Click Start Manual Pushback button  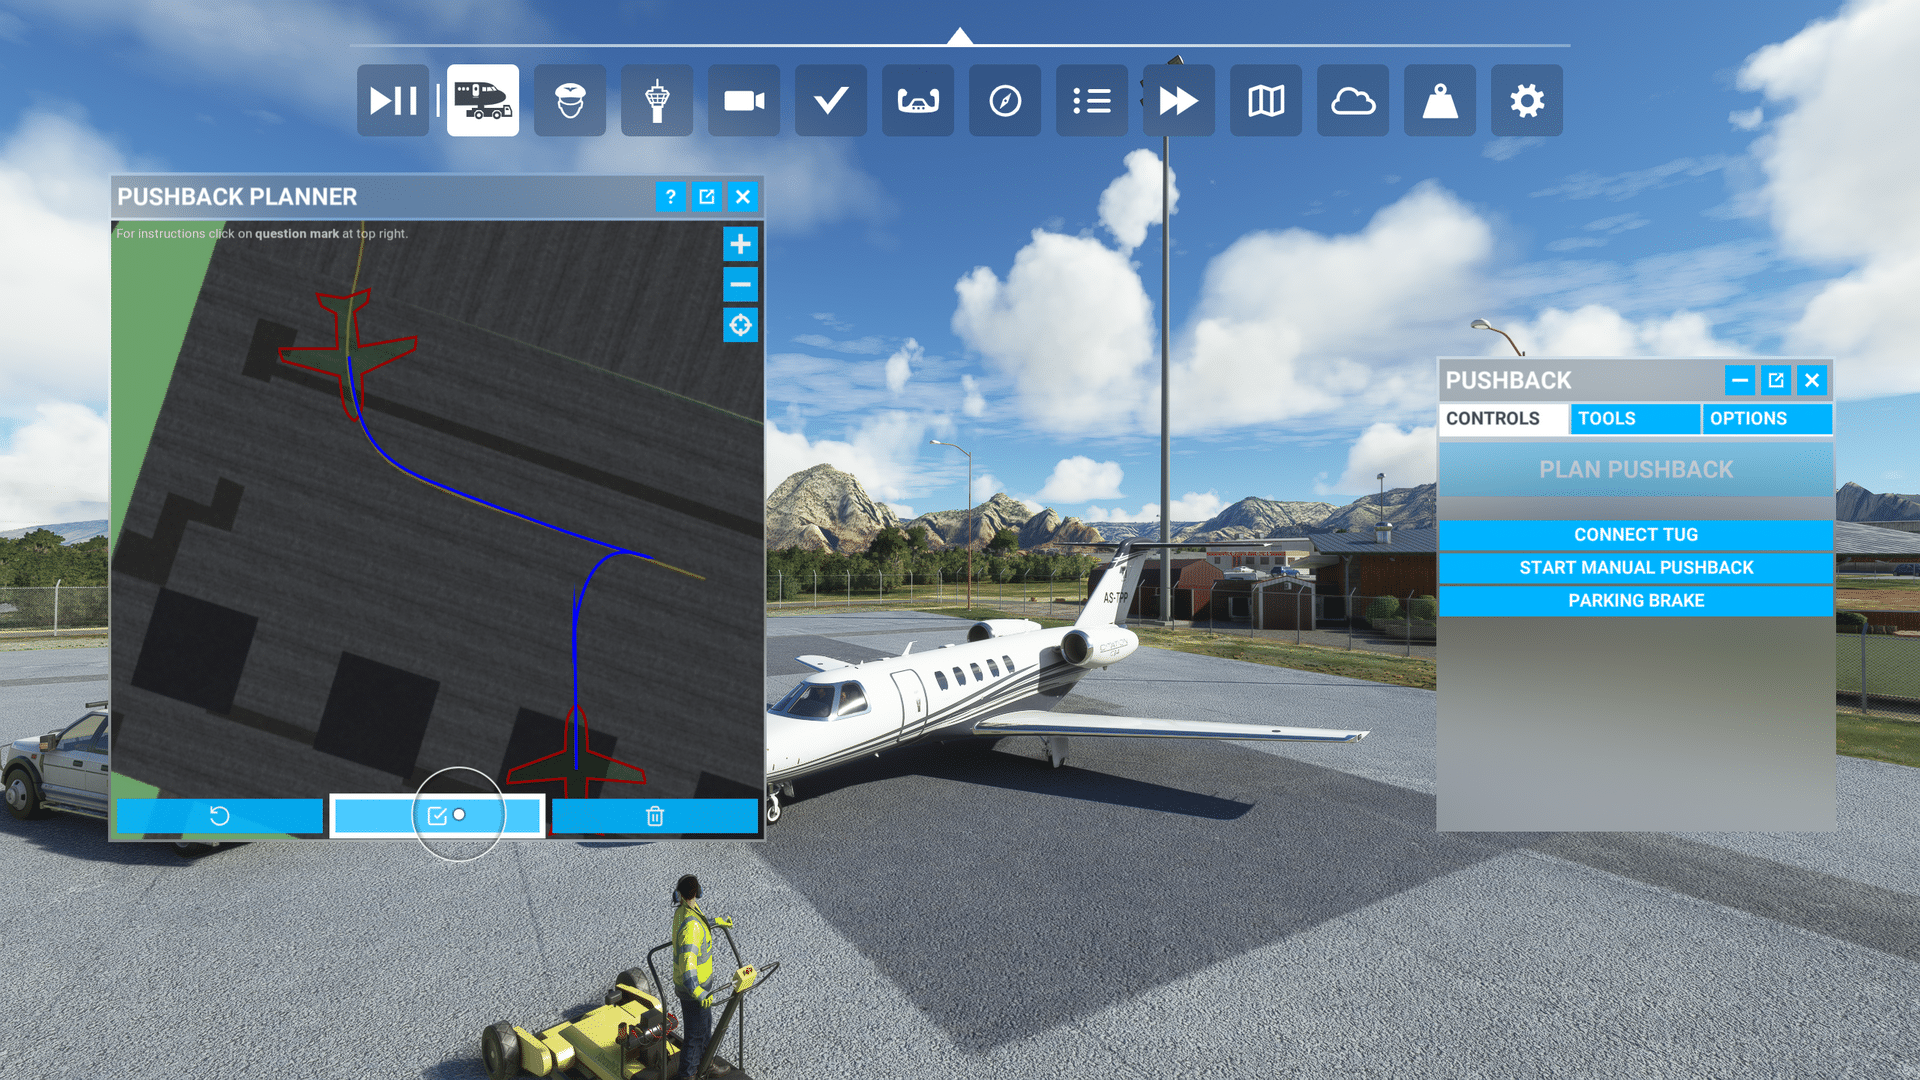click(x=1636, y=568)
